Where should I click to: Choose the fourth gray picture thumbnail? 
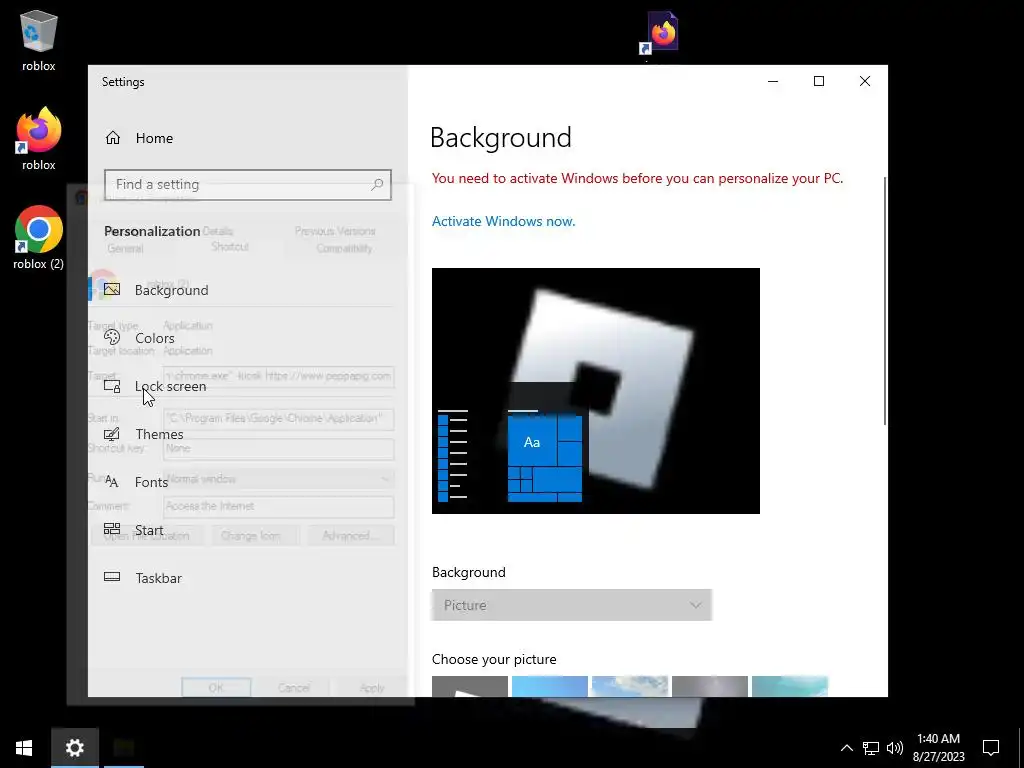710,686
